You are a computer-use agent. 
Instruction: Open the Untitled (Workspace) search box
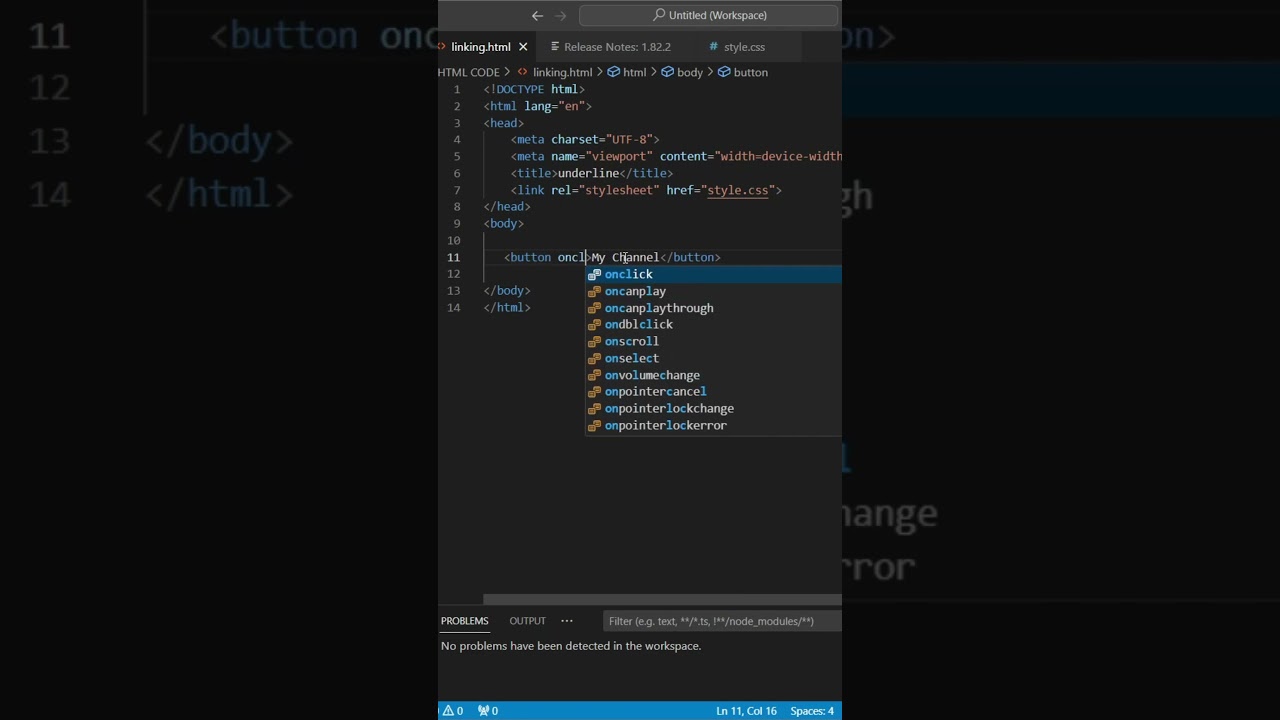point(709,15)
